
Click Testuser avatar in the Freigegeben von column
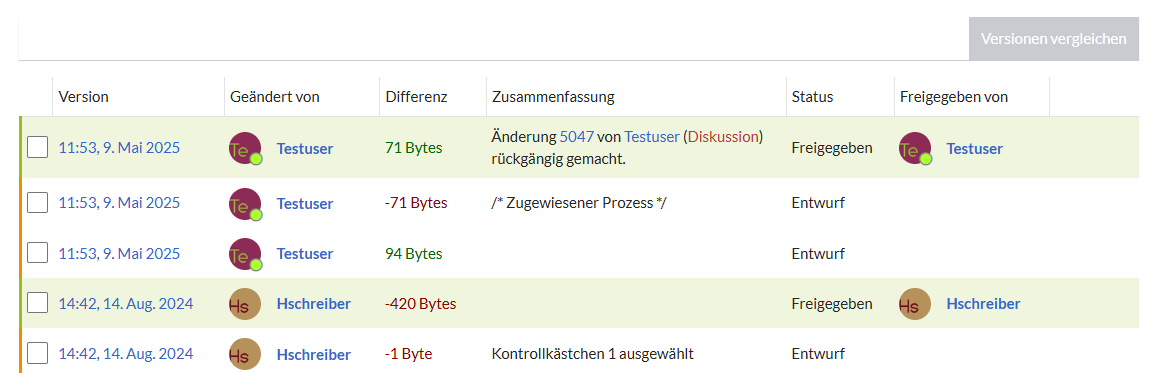tap(915, 148)
